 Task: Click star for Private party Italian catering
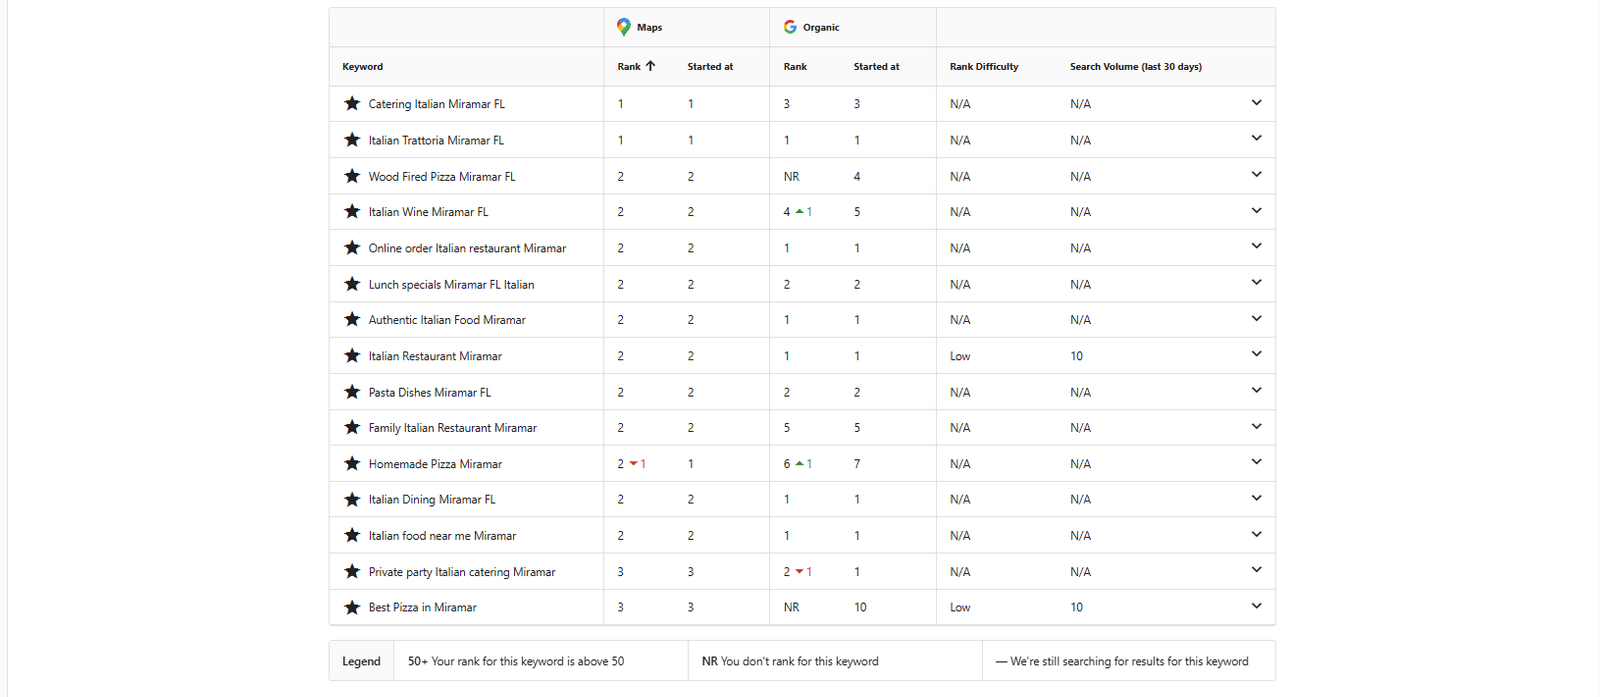[352, 572]
